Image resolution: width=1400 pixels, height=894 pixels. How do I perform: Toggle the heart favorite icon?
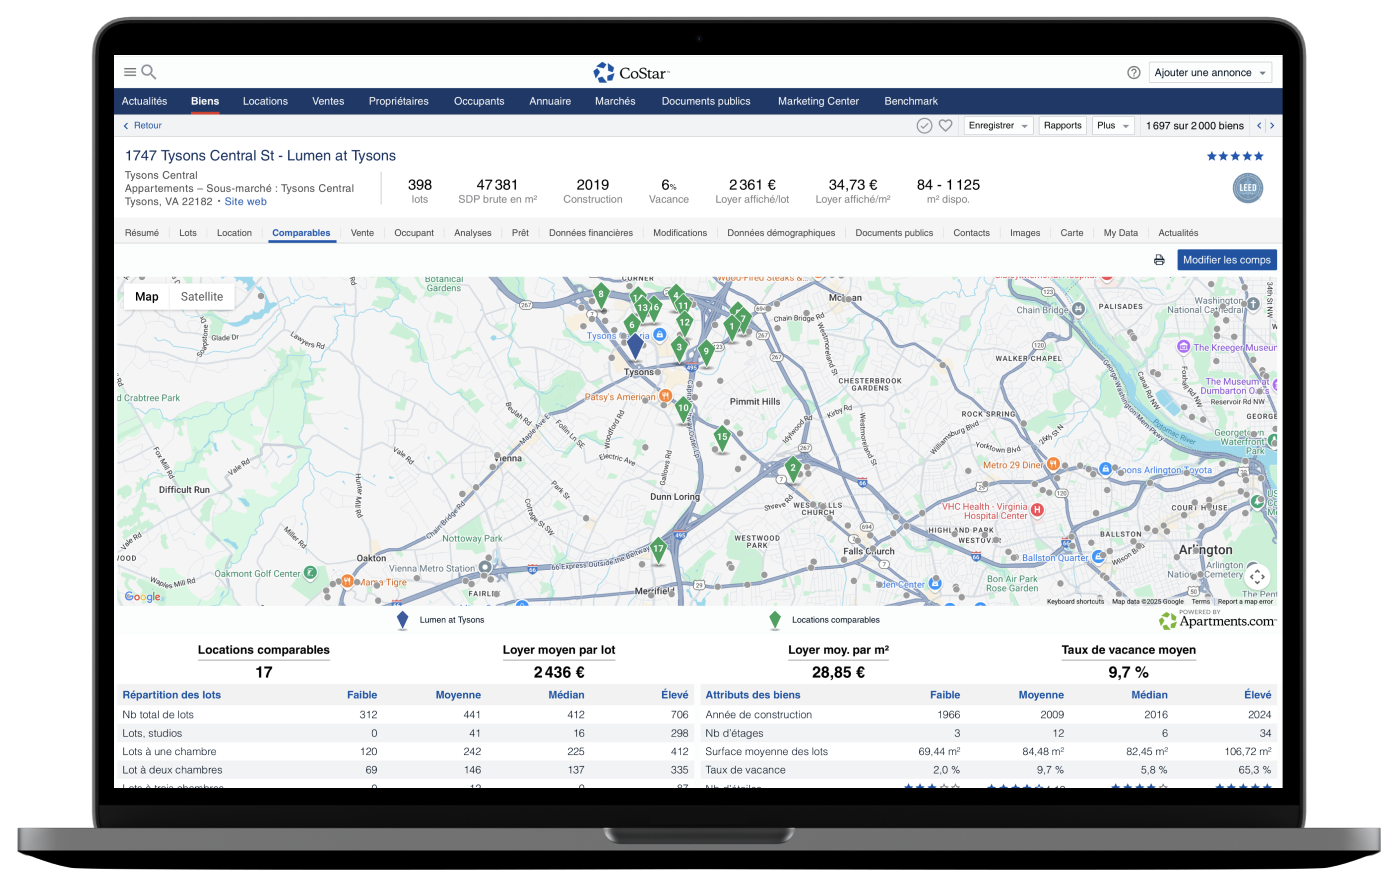click(x=945, y=126)
